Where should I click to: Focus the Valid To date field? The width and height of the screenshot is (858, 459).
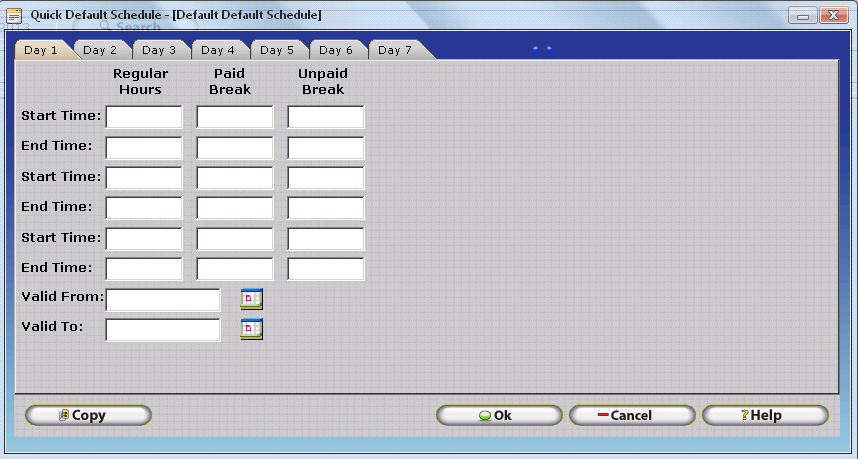[163, 329]
